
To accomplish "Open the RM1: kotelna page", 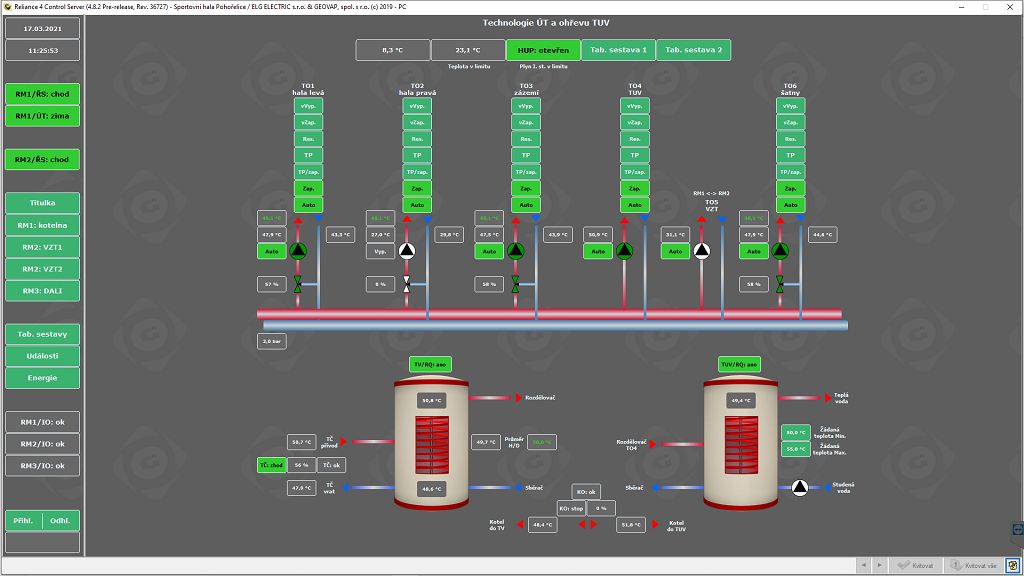I will (x=43, y=224).
